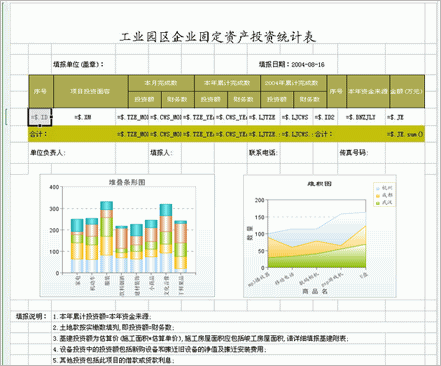The height and width of the screenshot is (366, 441).
Task: Select the 金额(万元) header cell
Action: click(407, 91)
